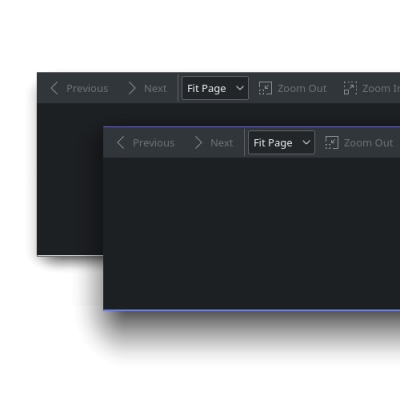Click the Next chevron icon in the back window

click(132, 88)
